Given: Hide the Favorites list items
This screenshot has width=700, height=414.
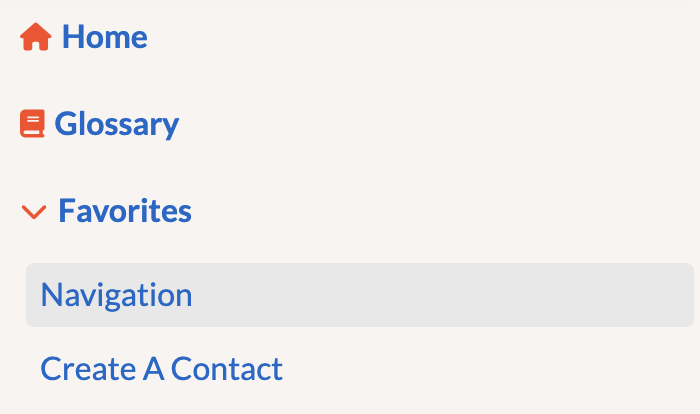Looking at the screenshot, I should pos(34,212).
